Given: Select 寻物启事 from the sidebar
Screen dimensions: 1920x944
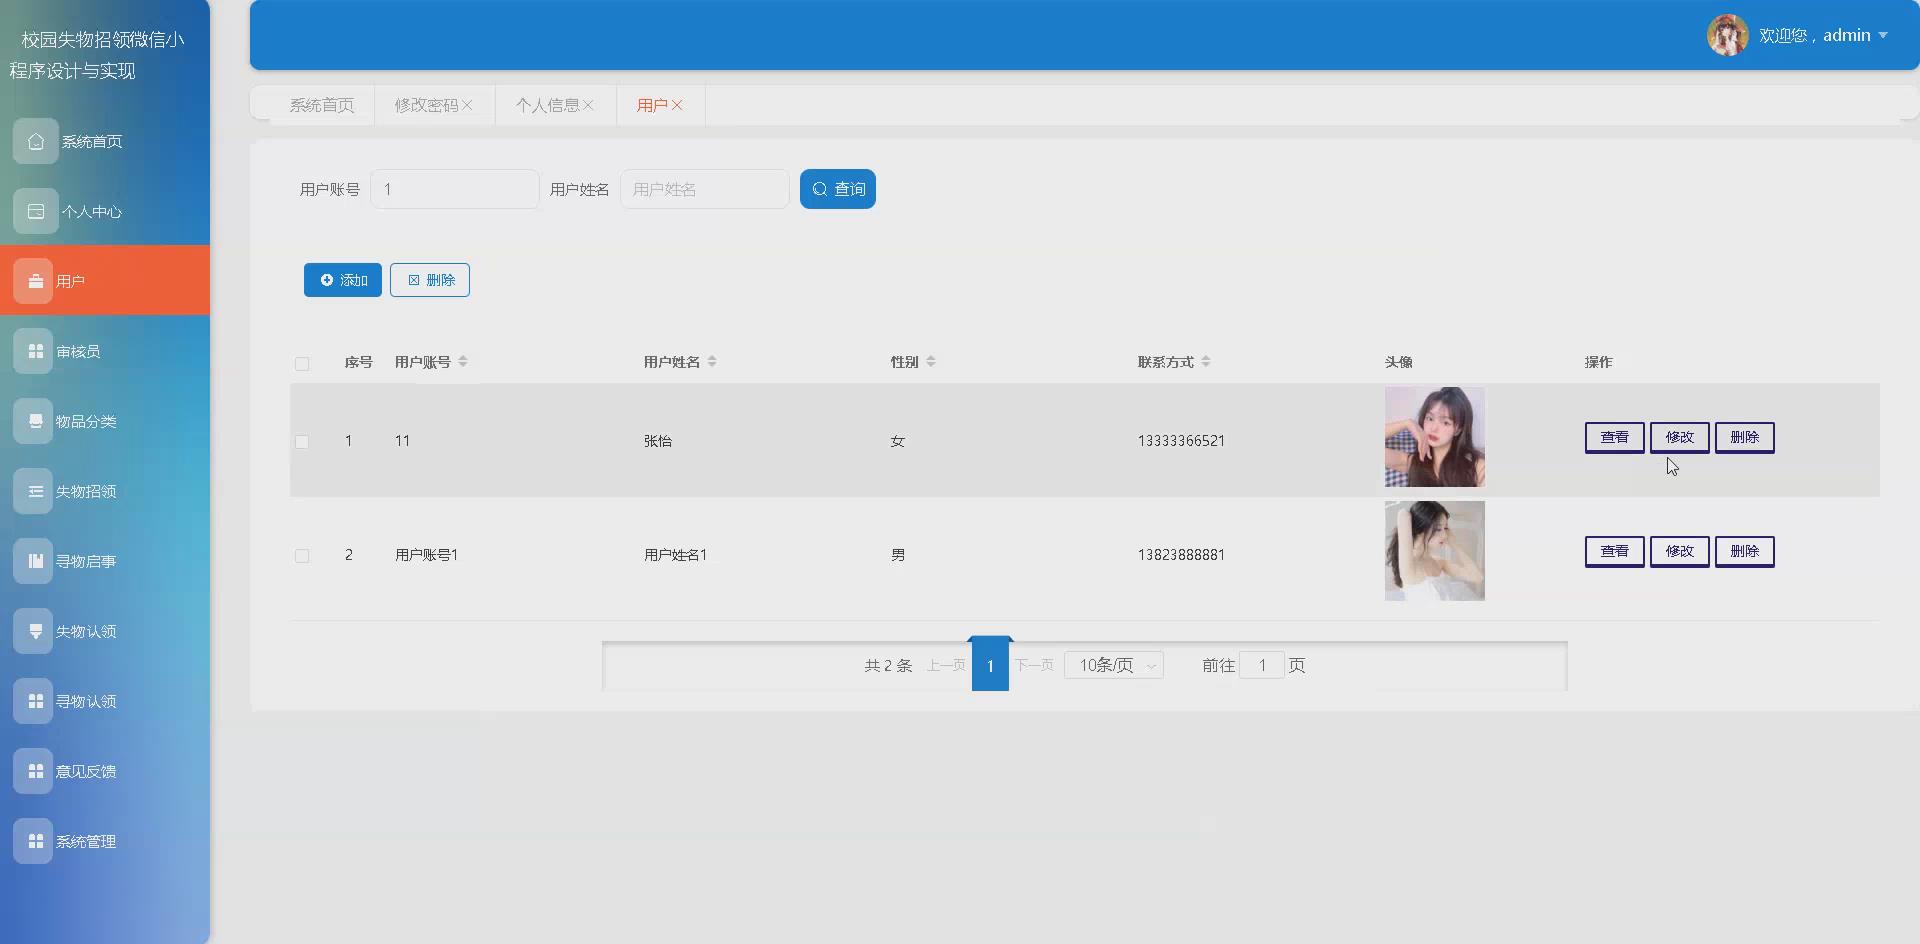Looking at the screenshot, I should point(88,561).
